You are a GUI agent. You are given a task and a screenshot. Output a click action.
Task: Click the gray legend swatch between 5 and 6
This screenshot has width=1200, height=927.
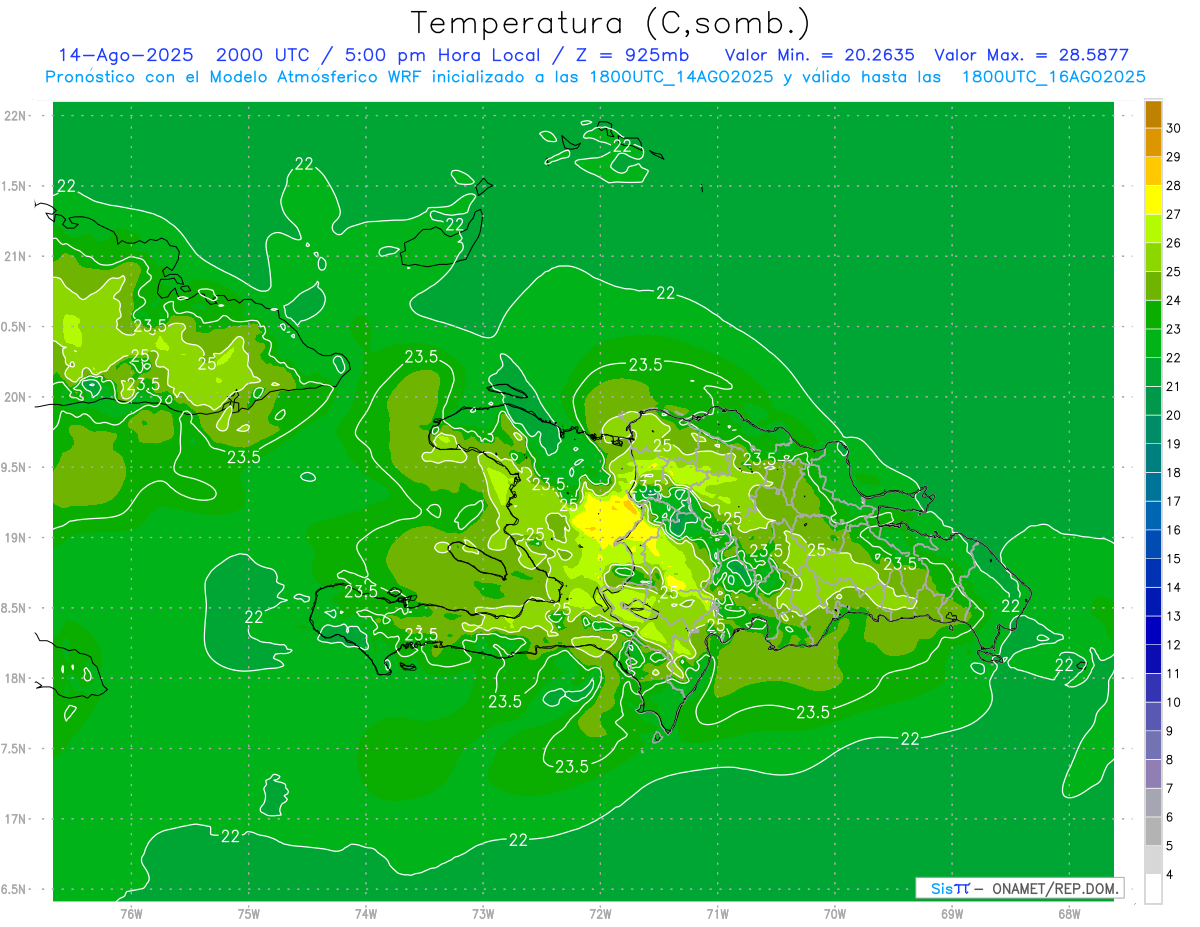[x=1153, y=831]
